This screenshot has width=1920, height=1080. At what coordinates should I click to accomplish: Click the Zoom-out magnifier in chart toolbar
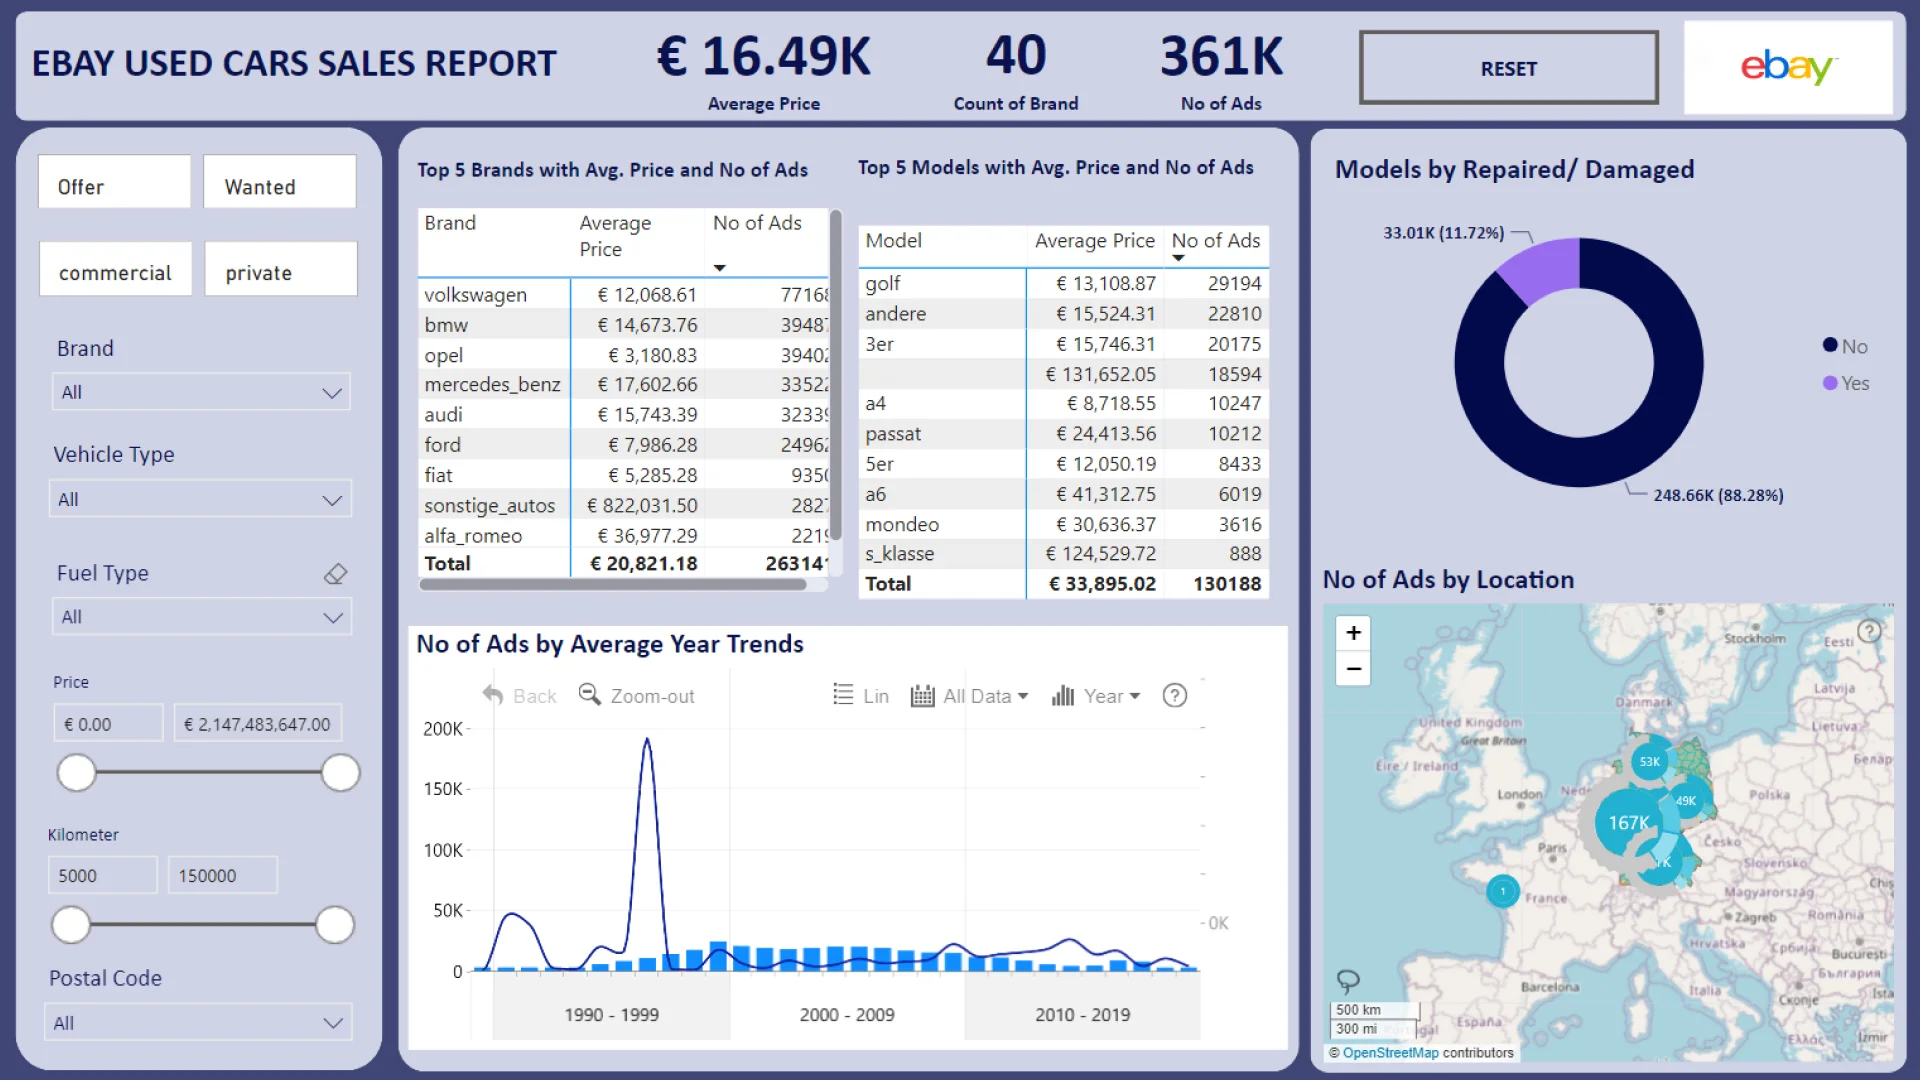click(x=590, y=695)
